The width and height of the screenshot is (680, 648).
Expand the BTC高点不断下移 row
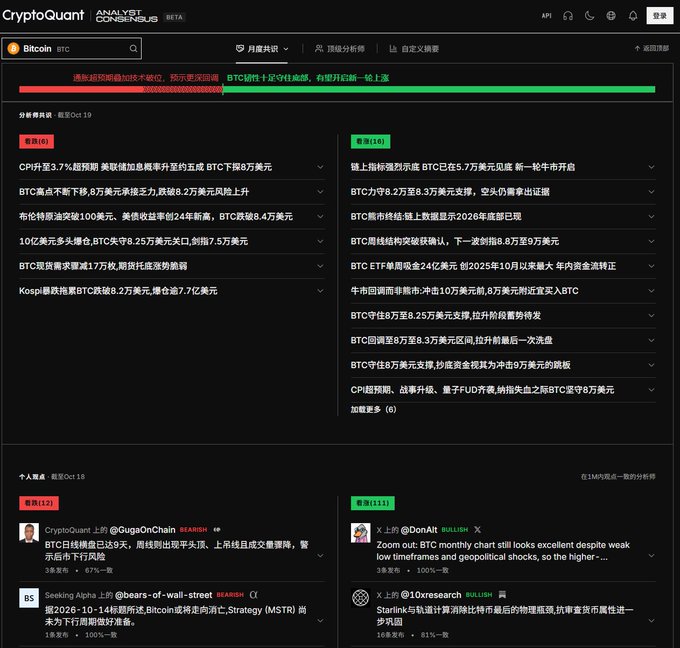[171, 192]
